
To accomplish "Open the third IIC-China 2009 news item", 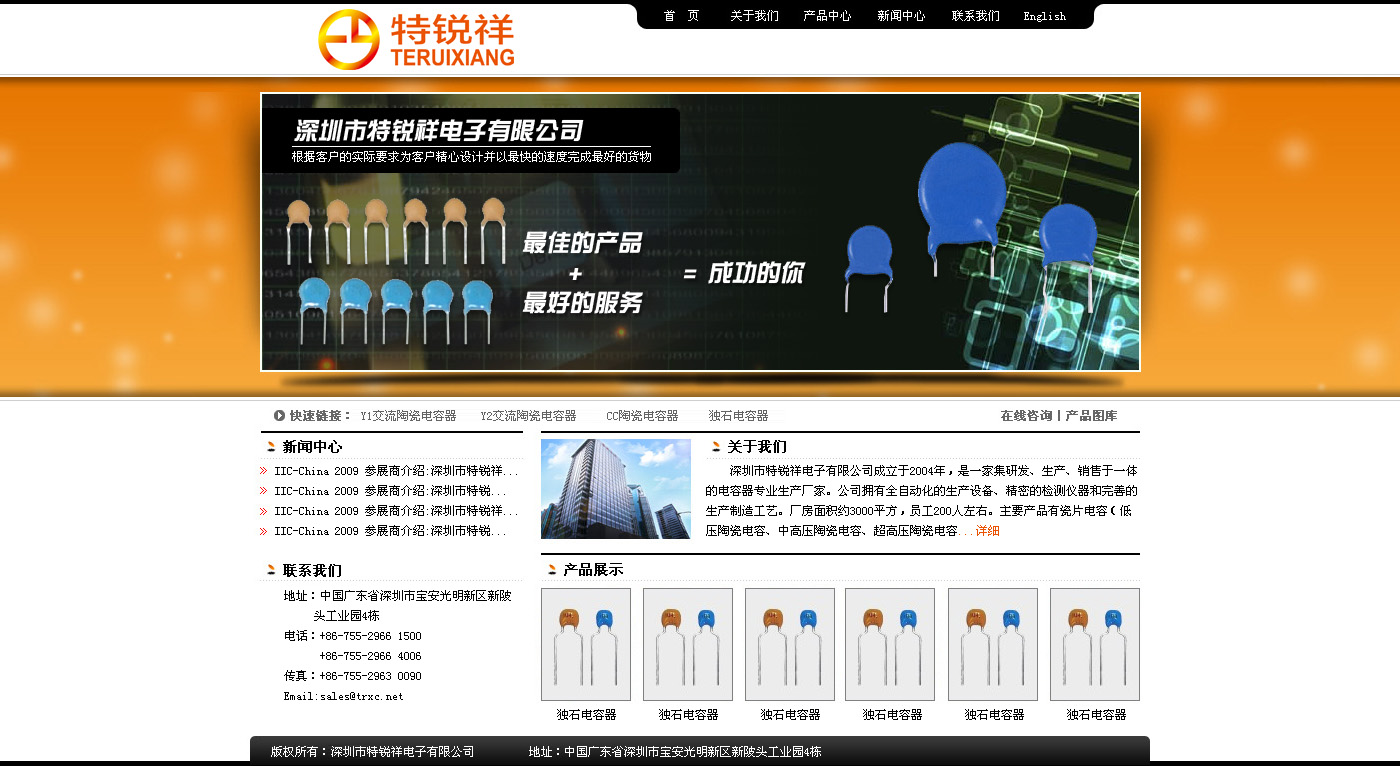I will click(x=396, y=511).
